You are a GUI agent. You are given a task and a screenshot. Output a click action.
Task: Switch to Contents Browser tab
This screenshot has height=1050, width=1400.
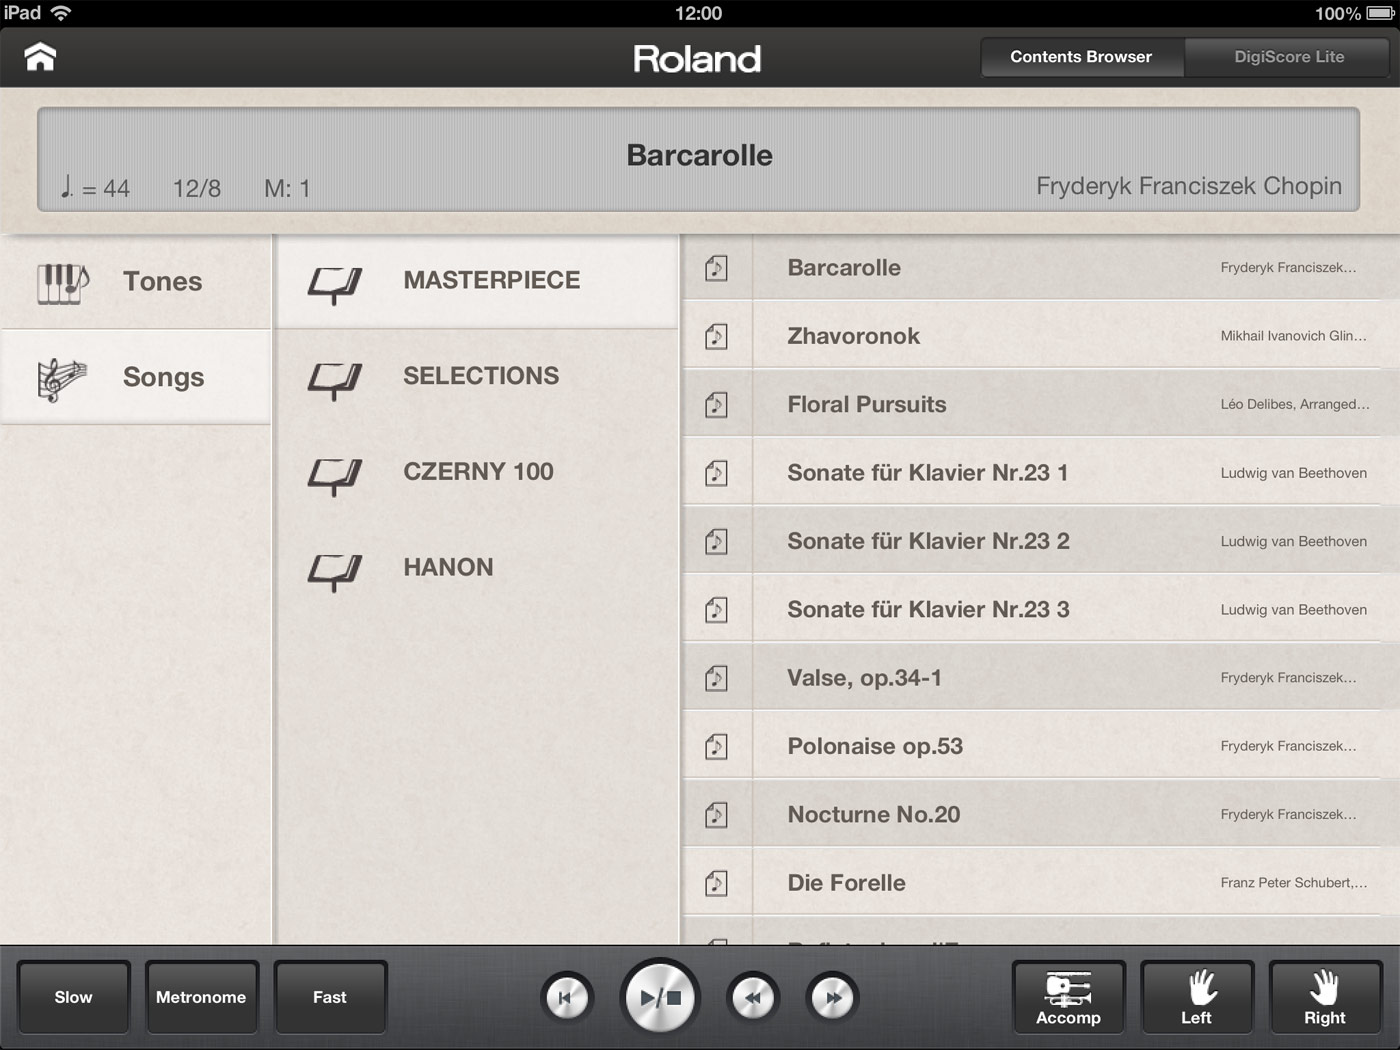1081,57
